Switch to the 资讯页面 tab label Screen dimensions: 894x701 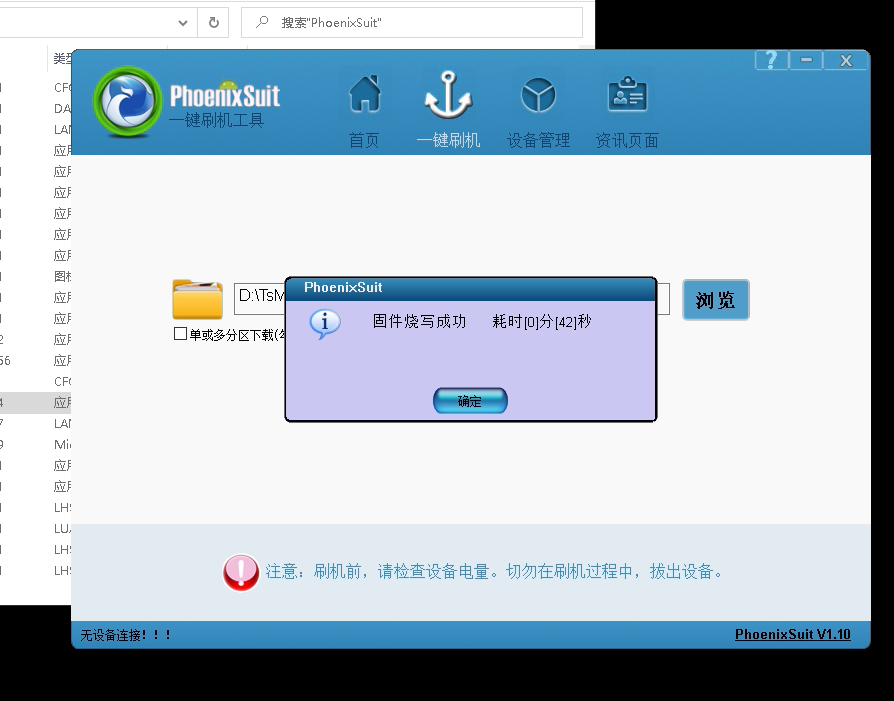click(x=627, y=140)
